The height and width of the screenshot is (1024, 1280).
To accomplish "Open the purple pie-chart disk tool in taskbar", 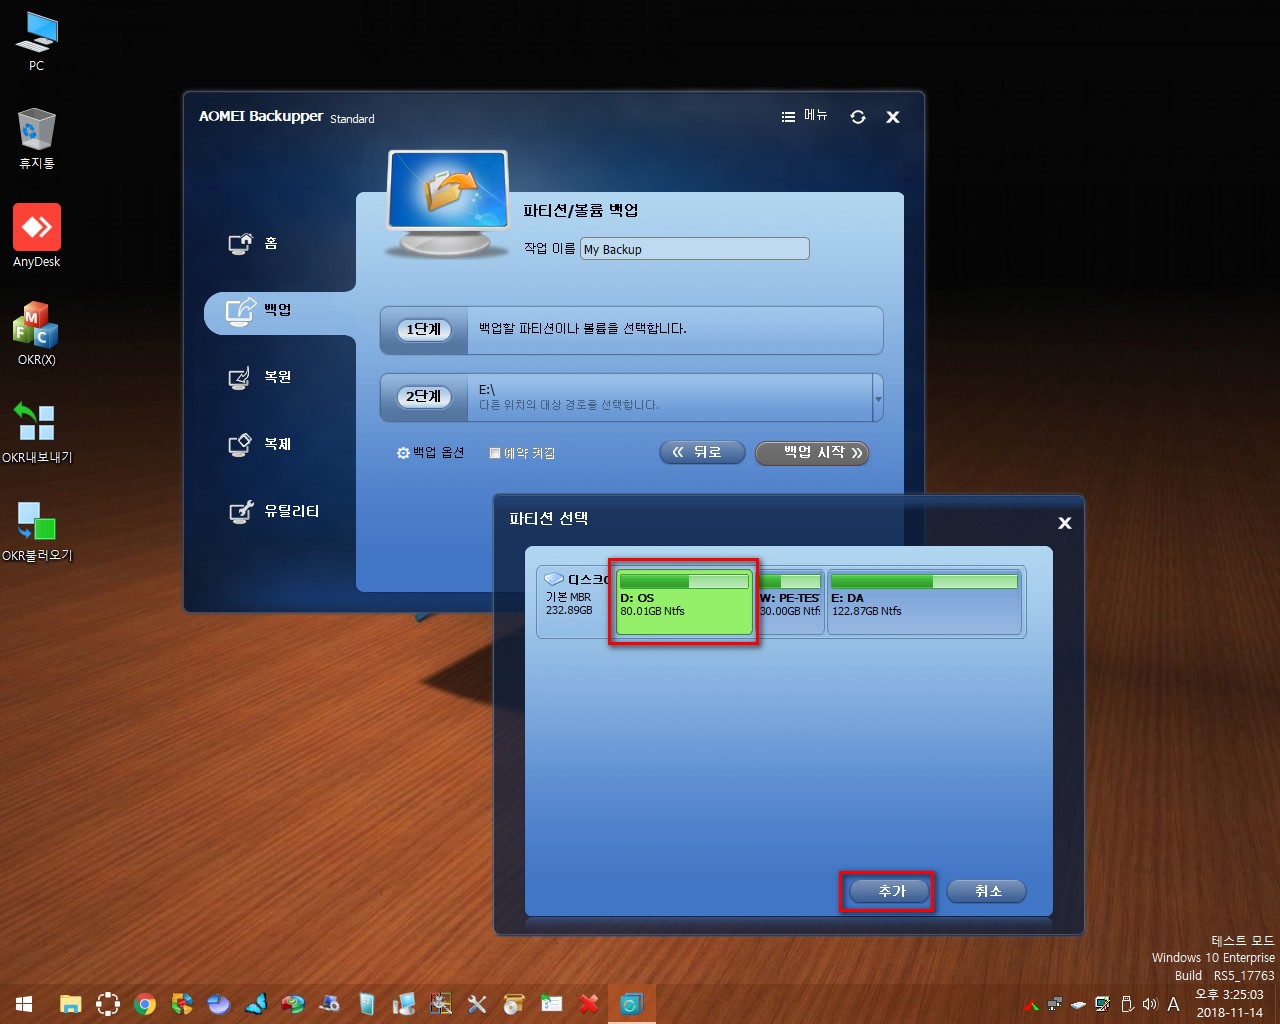I will tap(219, 1004).
